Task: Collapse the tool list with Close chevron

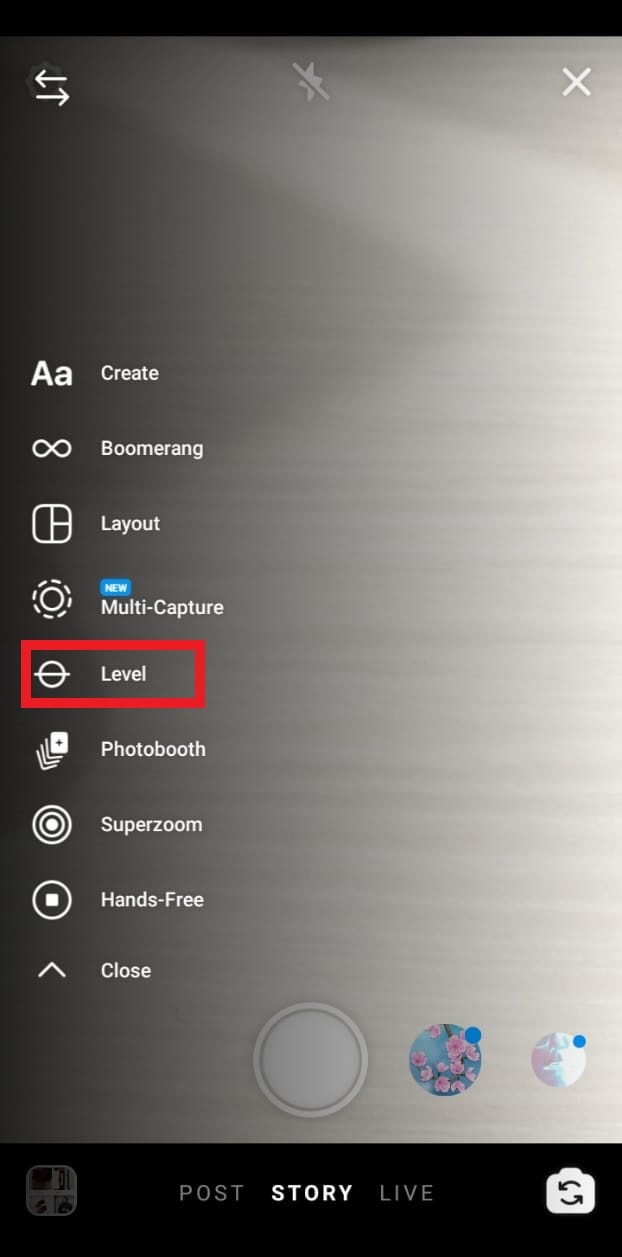Action: coord(52,970)
